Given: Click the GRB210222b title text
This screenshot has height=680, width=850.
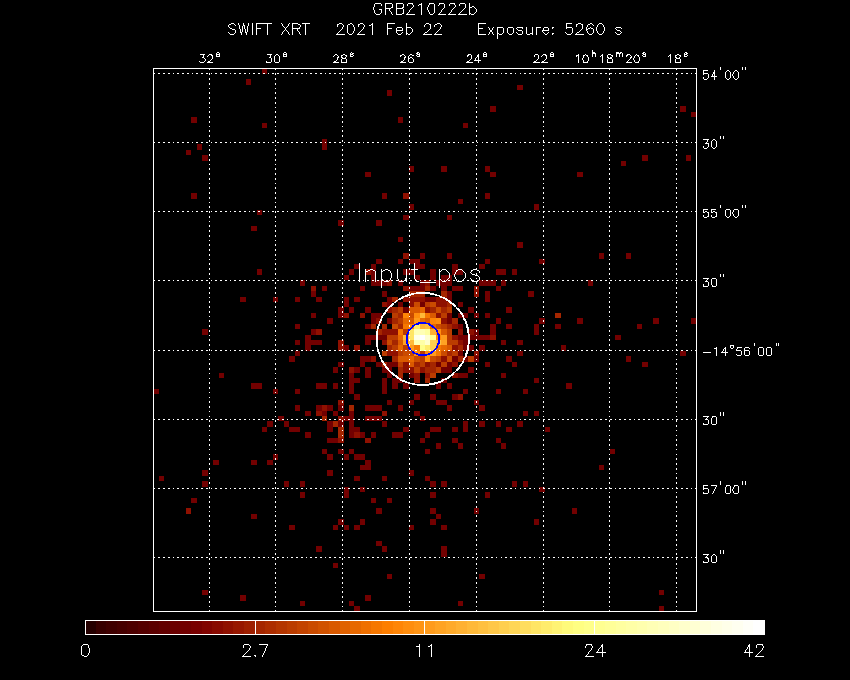Looking at the screenshot, I should pos(425,11).
